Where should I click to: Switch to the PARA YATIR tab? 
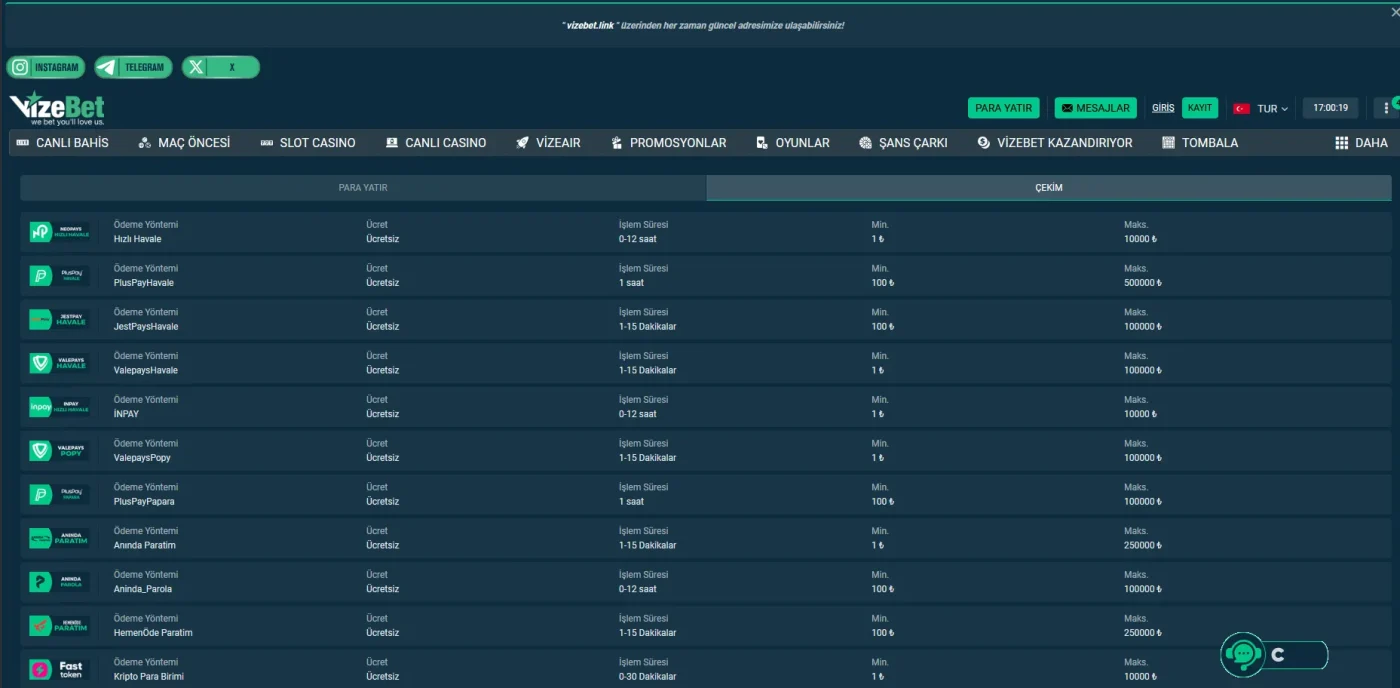[x=363, y=188]
